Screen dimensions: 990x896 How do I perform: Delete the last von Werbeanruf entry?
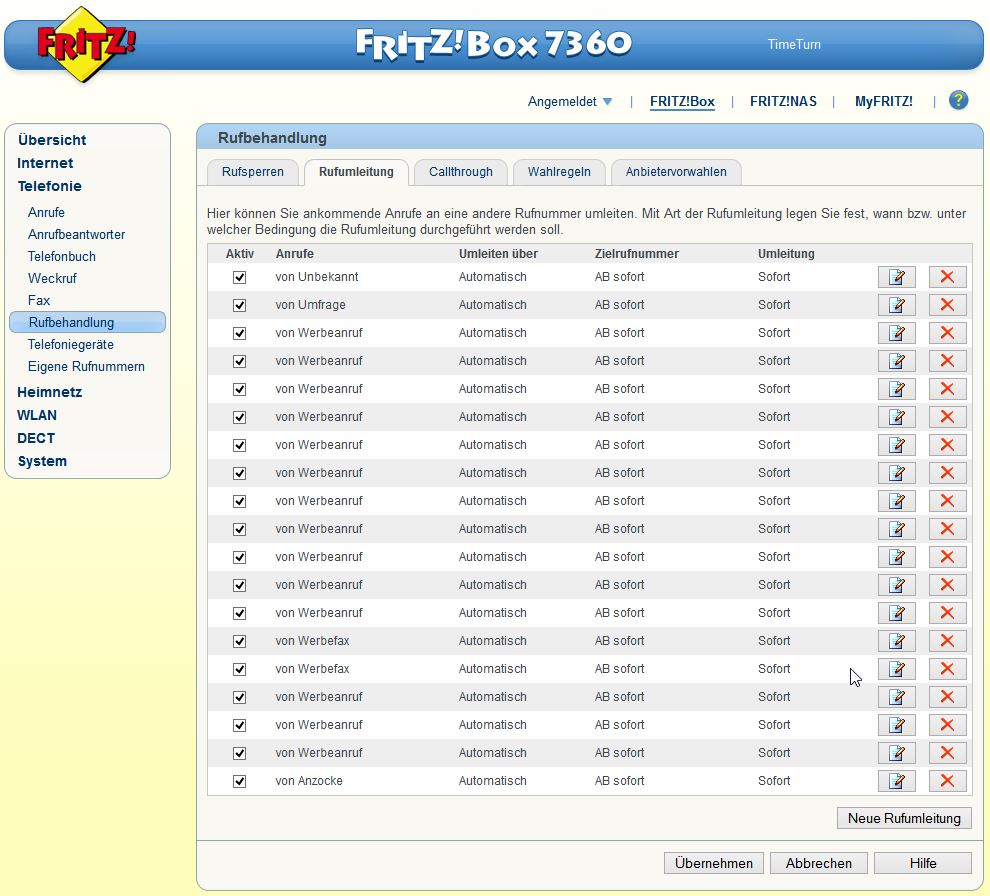947,753
